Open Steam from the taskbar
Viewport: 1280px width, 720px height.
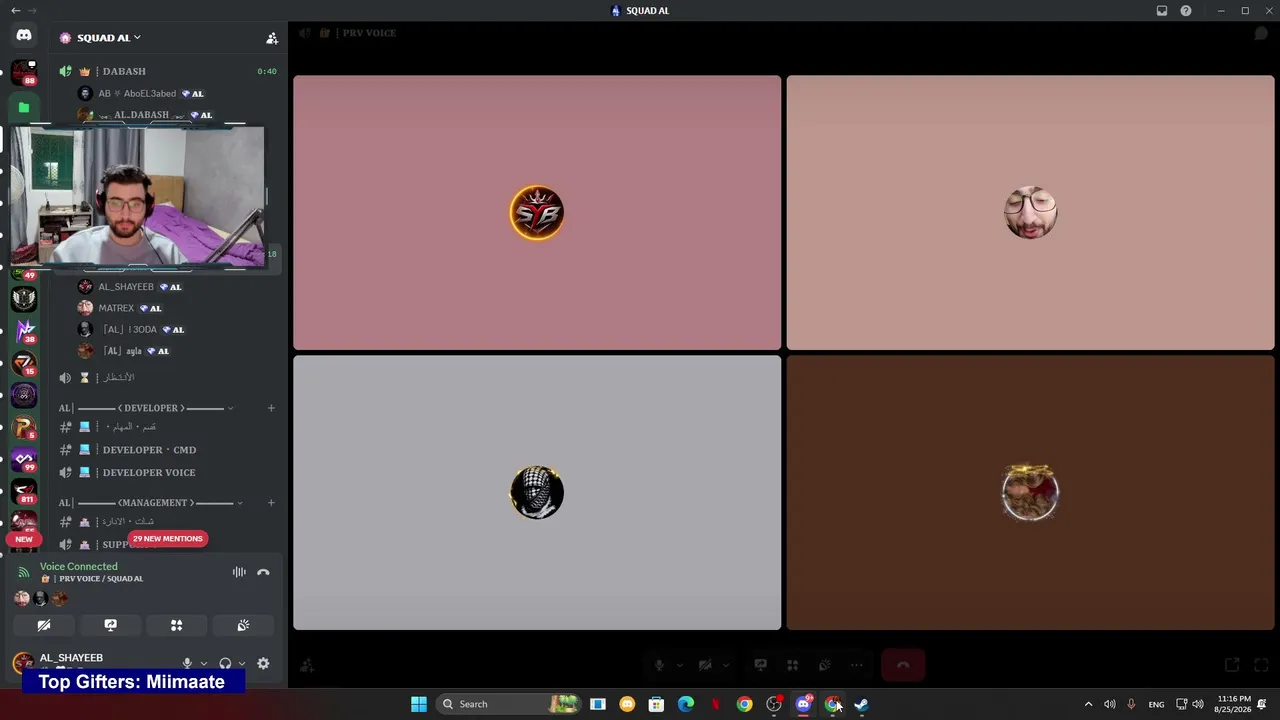861,704
